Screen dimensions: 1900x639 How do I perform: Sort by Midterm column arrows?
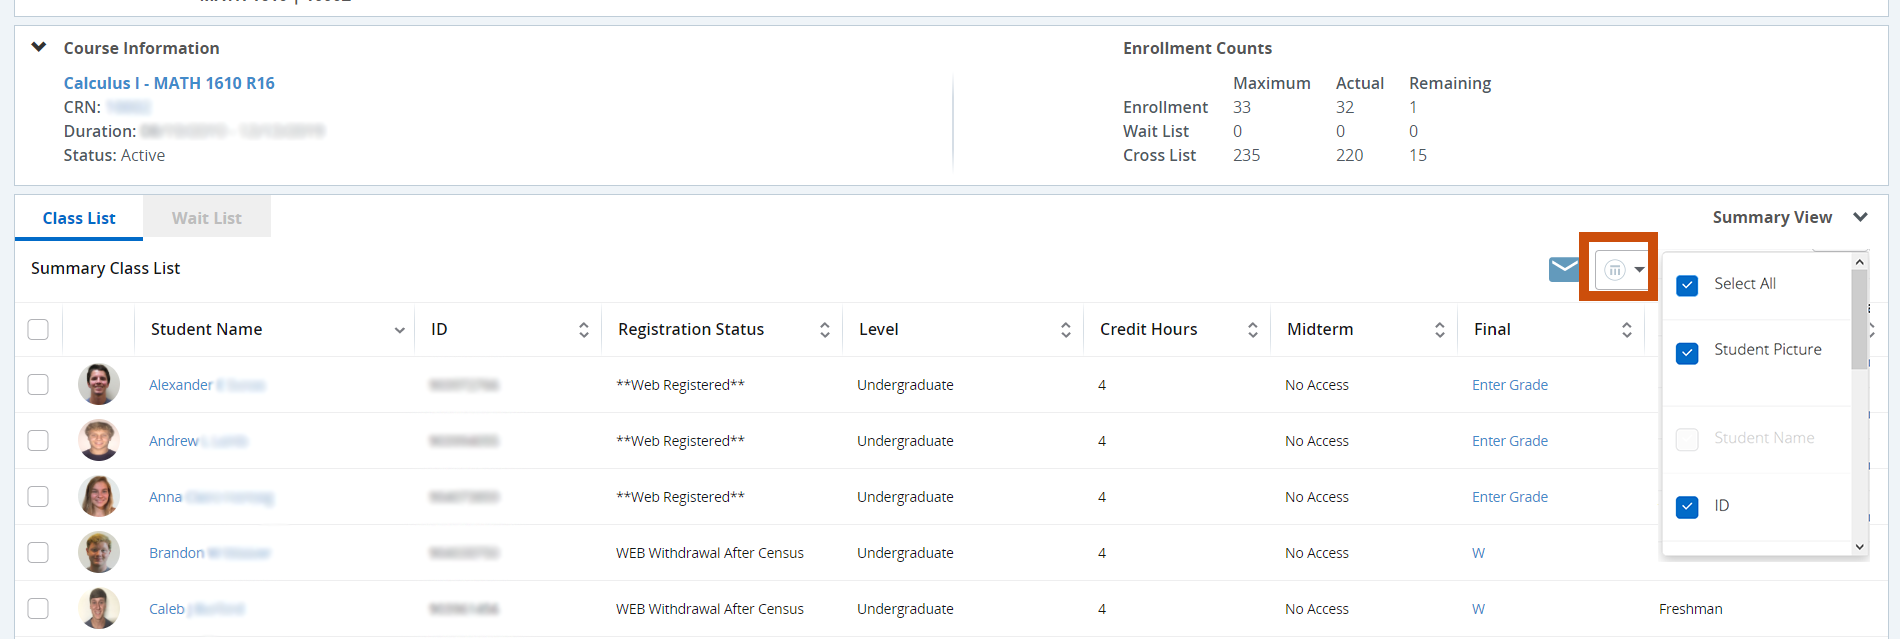point(1439,330)
